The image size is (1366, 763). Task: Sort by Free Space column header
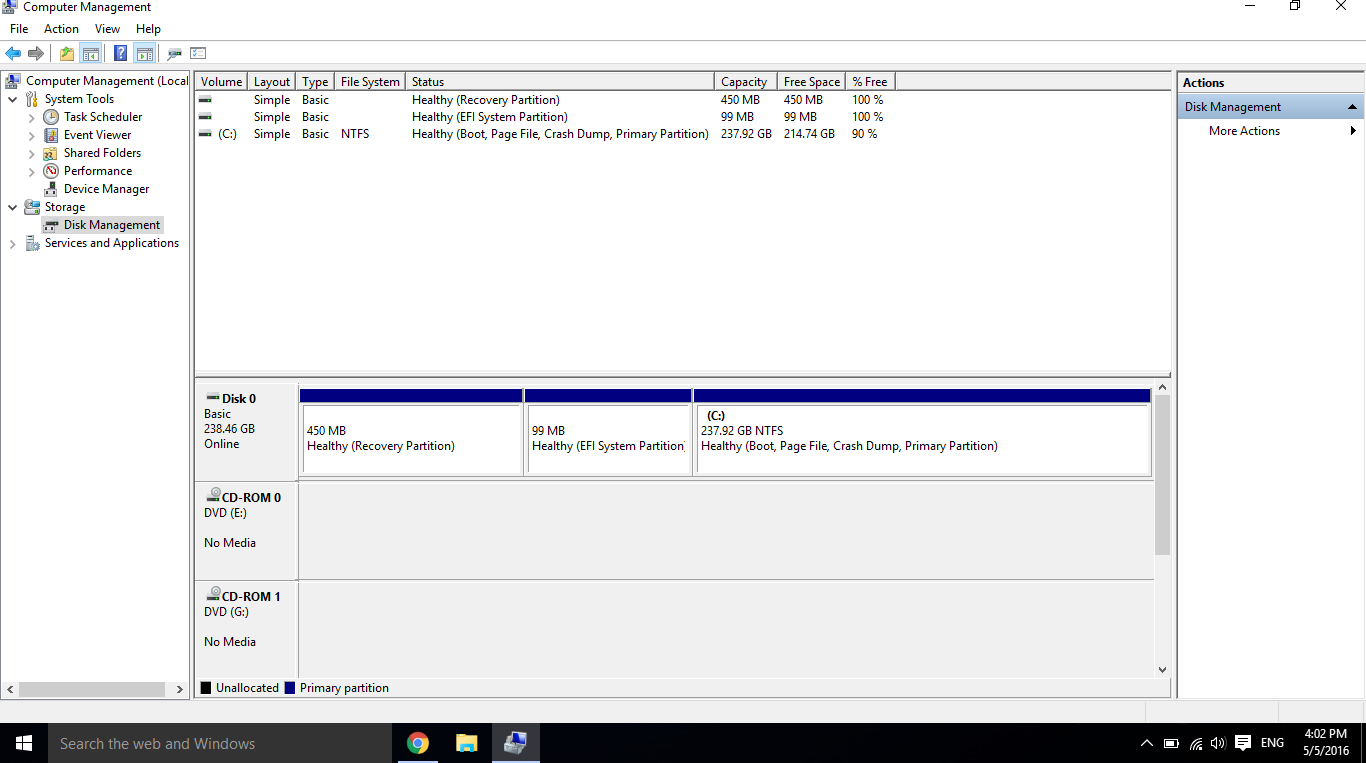tap(811, 82)
